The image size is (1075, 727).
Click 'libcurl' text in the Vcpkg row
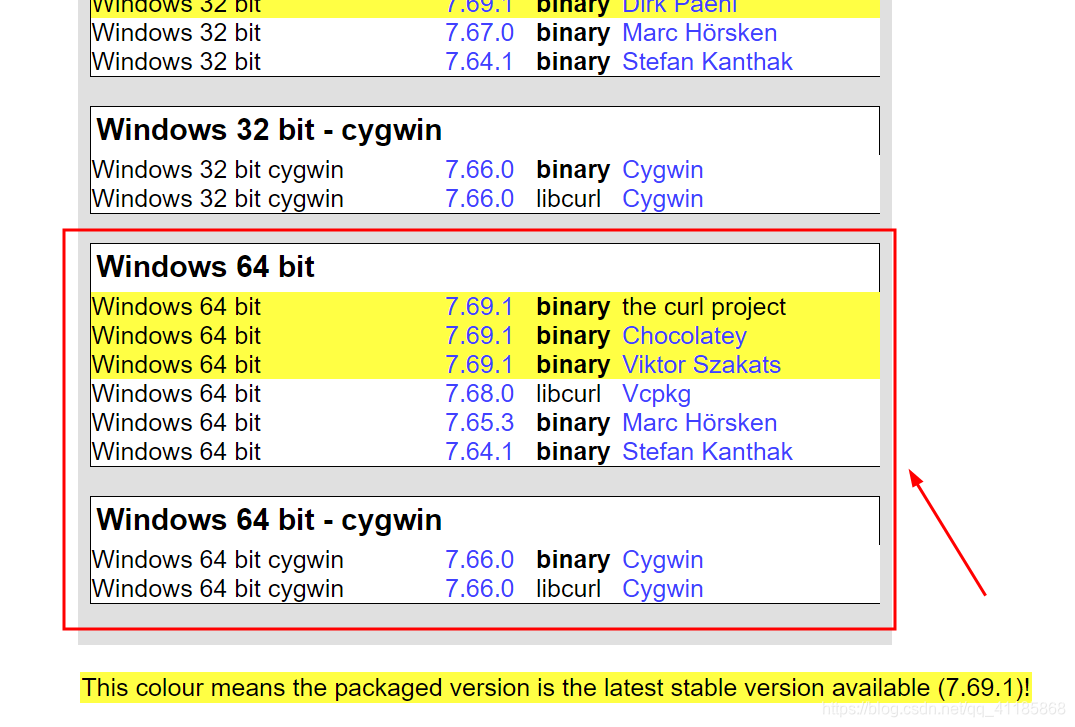coord(568,394)
